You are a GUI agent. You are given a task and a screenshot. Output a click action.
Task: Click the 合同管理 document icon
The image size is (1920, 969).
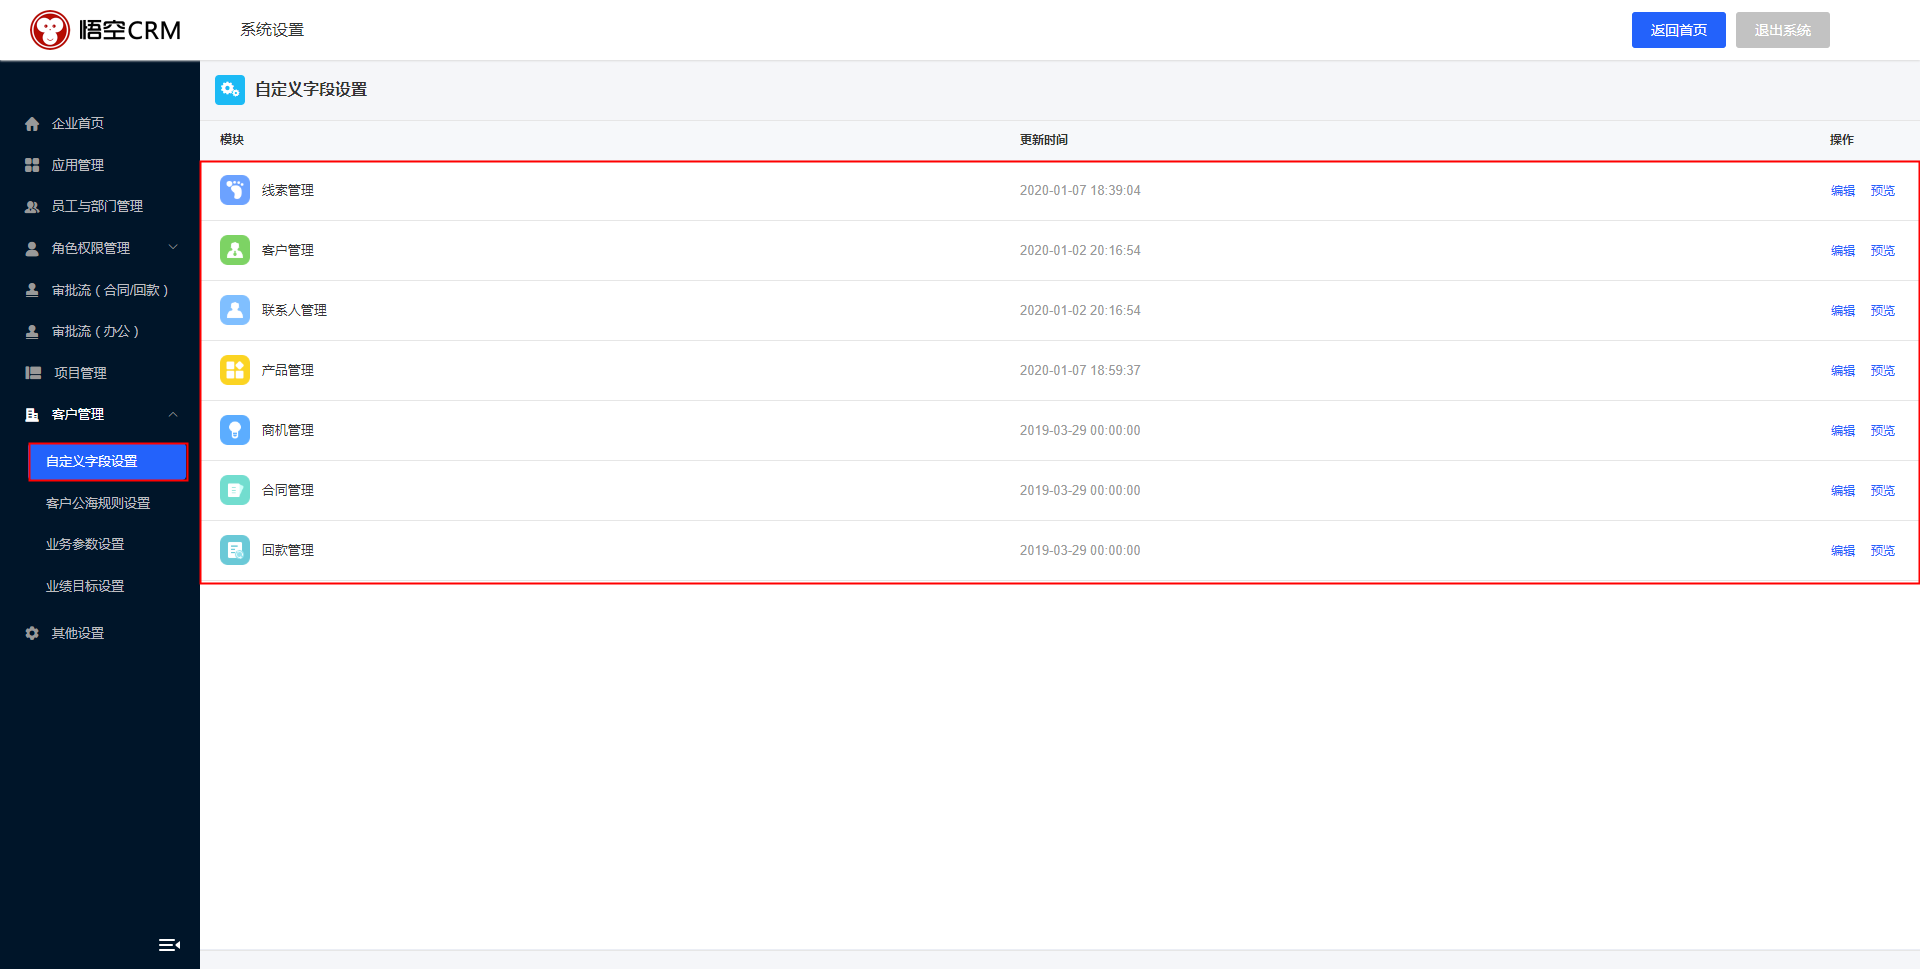pos(235,490)
